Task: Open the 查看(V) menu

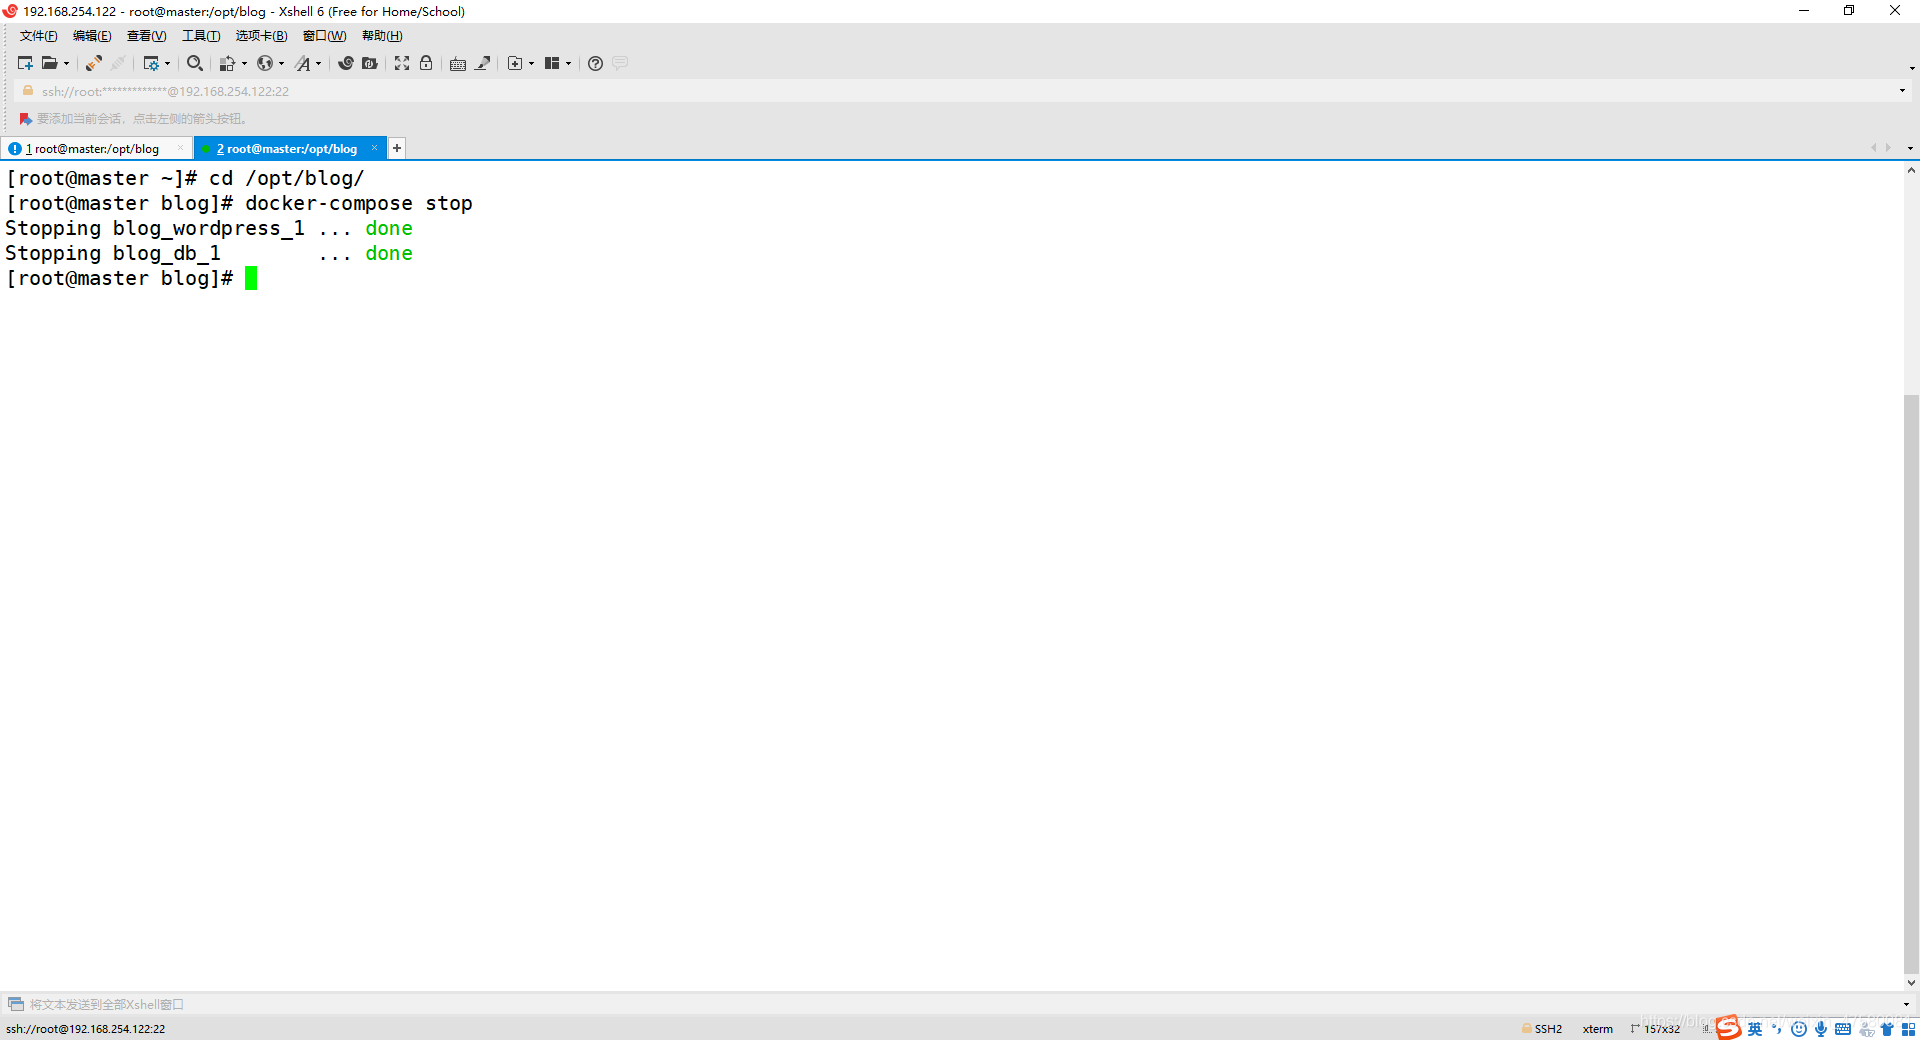Action: 146,36
